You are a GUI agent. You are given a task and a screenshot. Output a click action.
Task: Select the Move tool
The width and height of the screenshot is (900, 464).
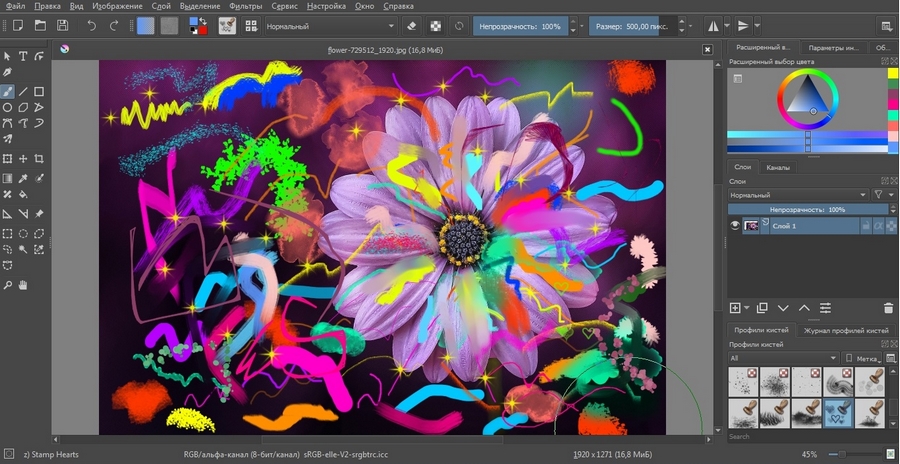click(23, 159)
